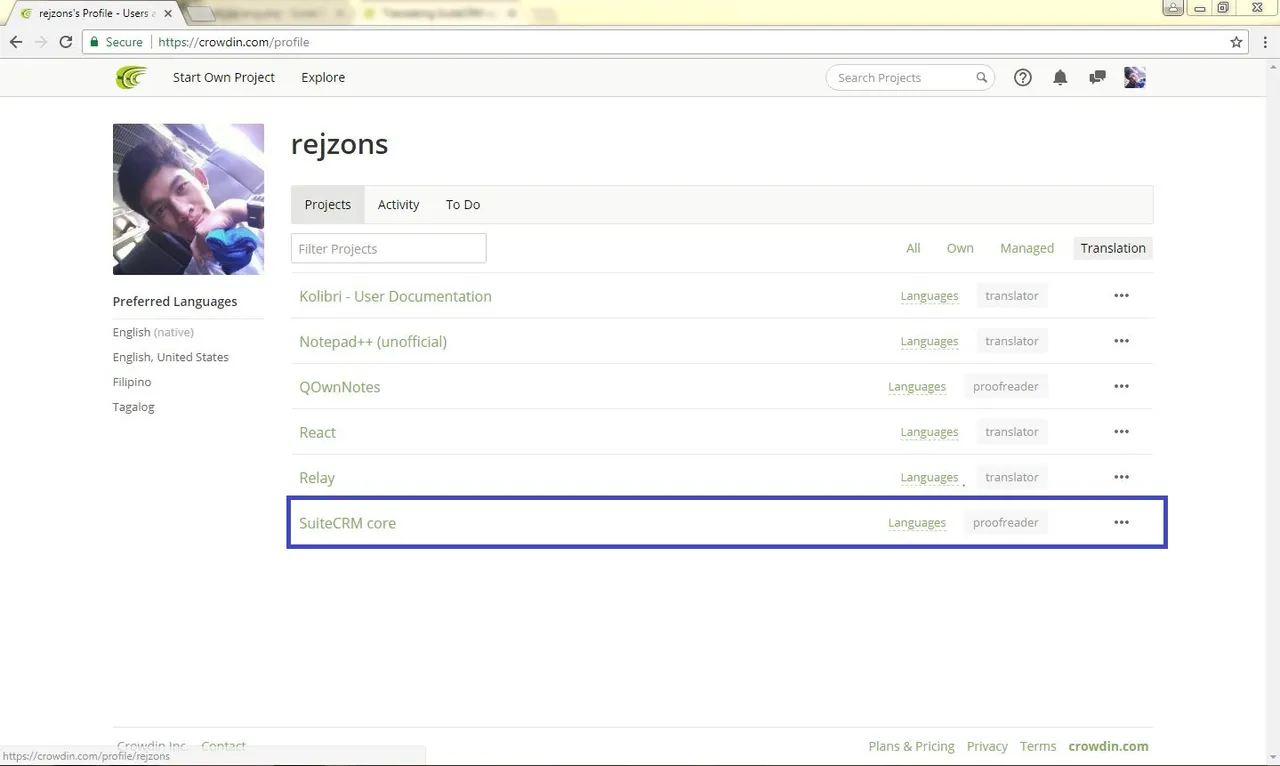Switch to the To Do tab

coord(463,204)
